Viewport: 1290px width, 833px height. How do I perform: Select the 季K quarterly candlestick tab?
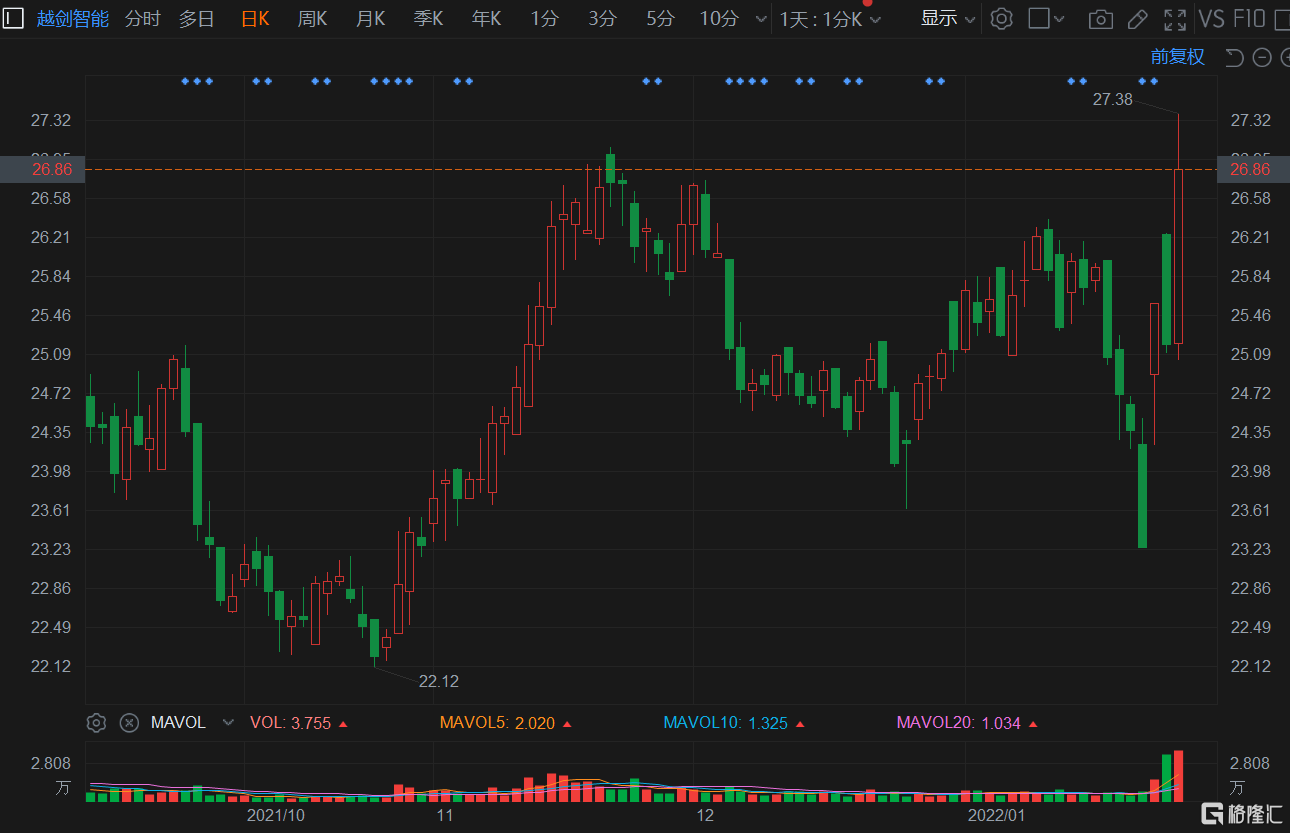pyautogui.click(x=428, y=18)
